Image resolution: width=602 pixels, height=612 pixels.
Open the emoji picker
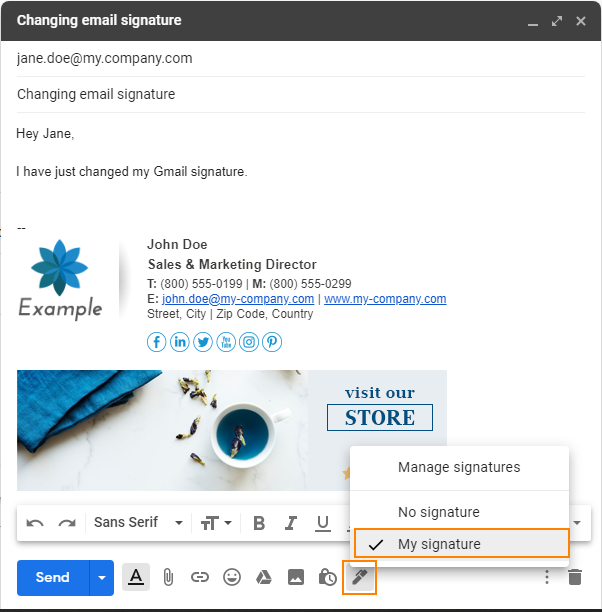point(232,577)
